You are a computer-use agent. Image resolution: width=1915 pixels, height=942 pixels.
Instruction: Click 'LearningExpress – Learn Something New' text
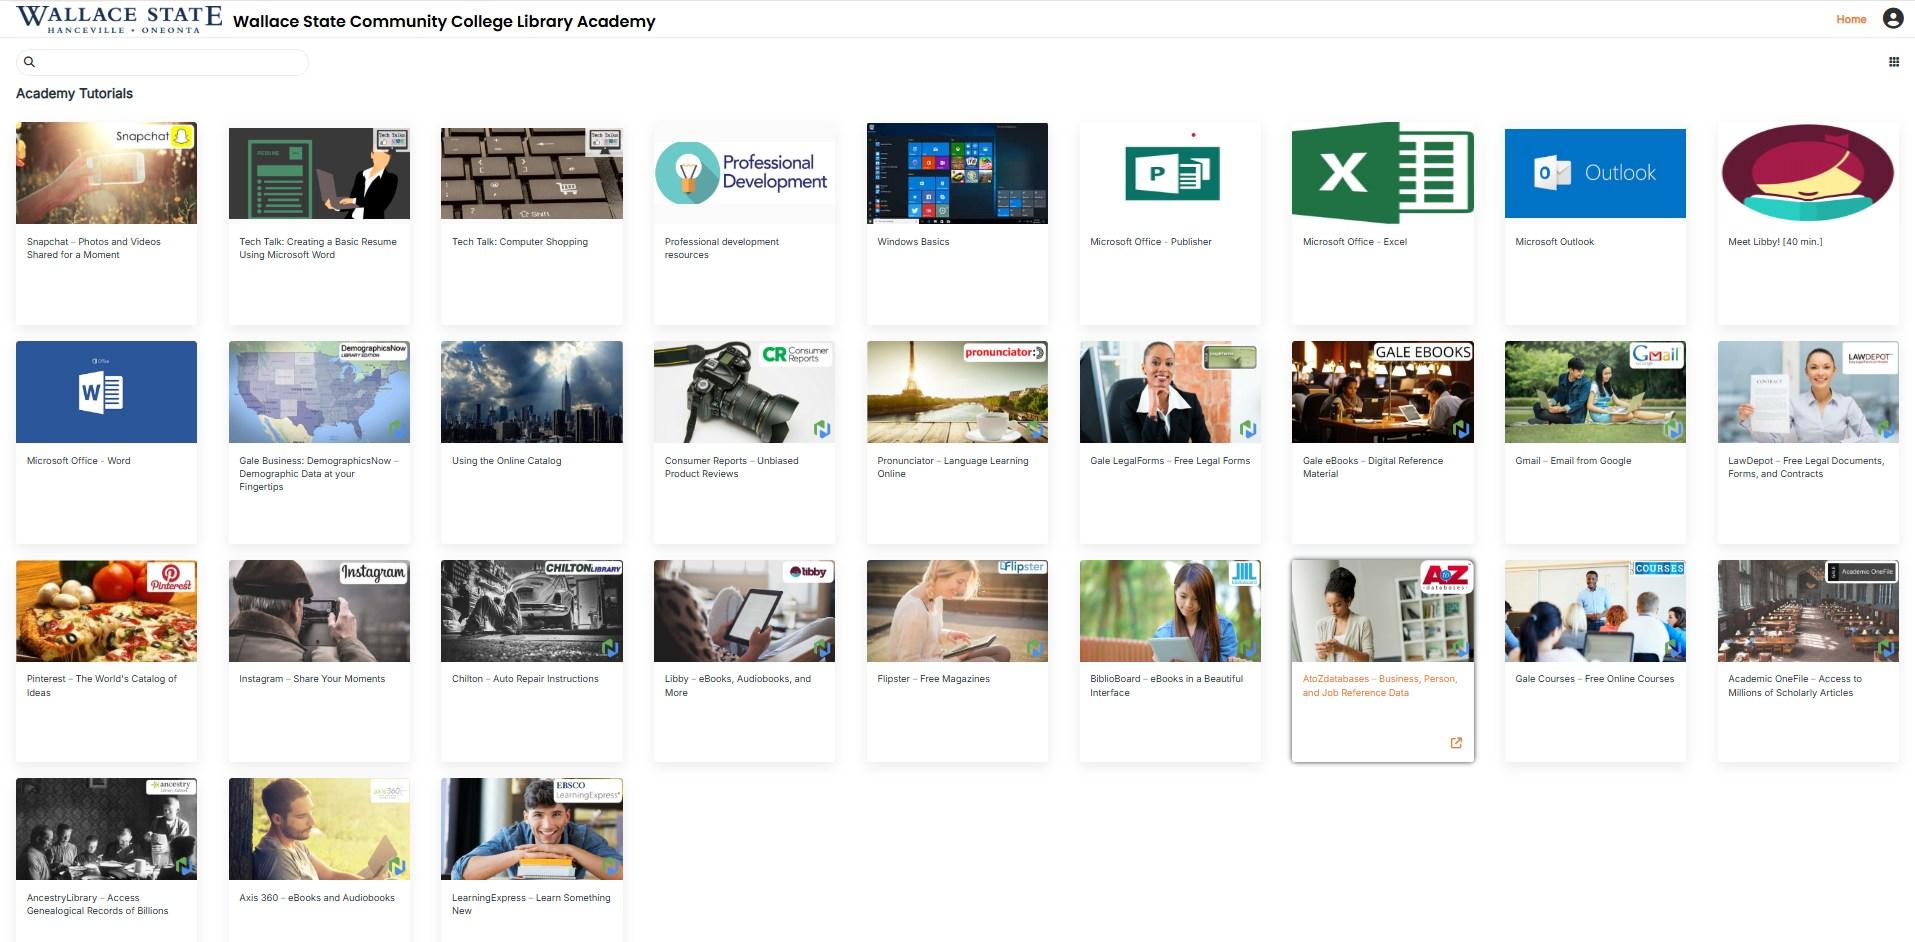[531, 904]
